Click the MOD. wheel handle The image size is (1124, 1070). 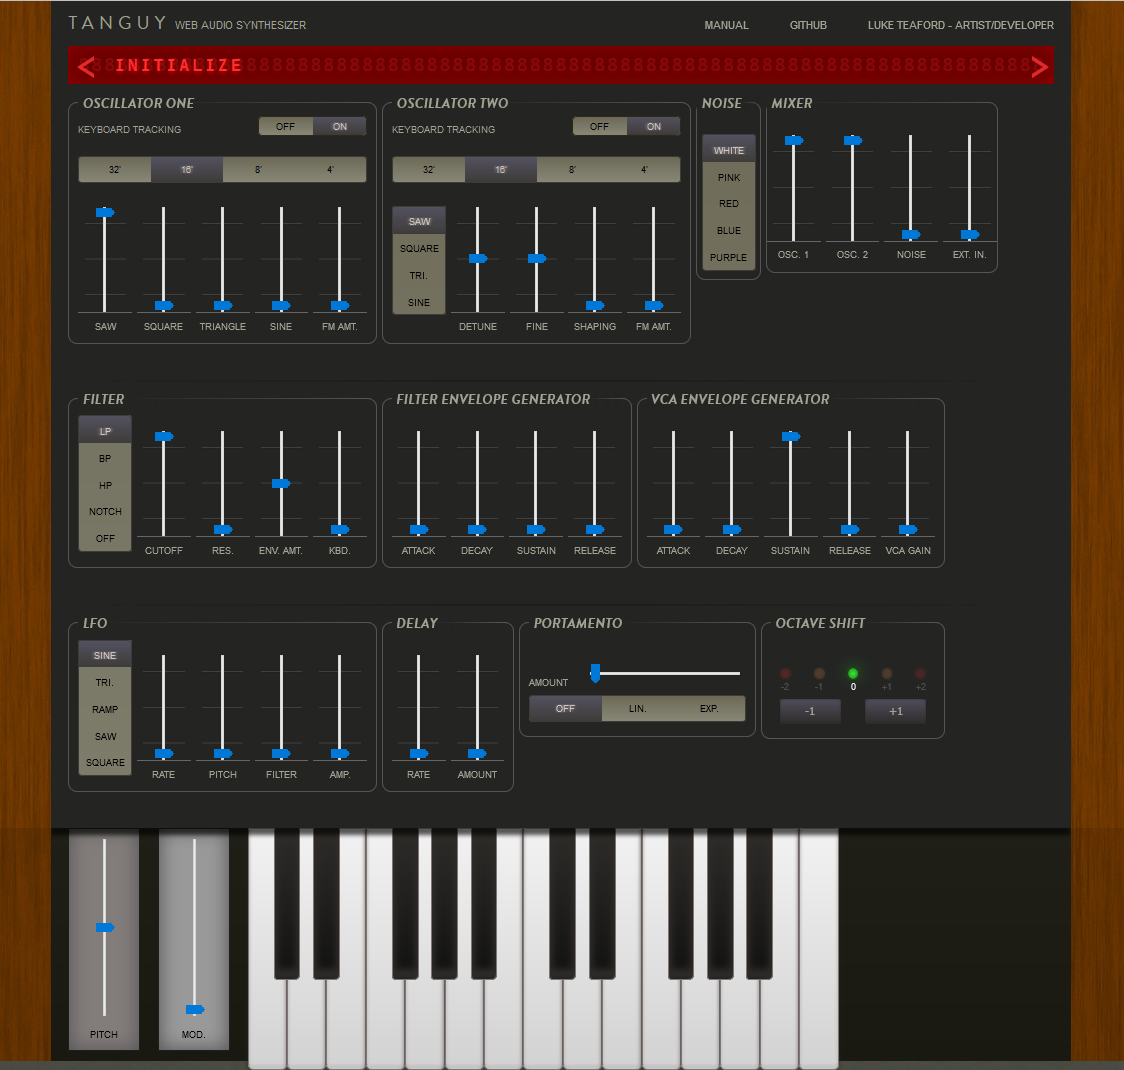pyautogui.click(x=193, y=1008)
